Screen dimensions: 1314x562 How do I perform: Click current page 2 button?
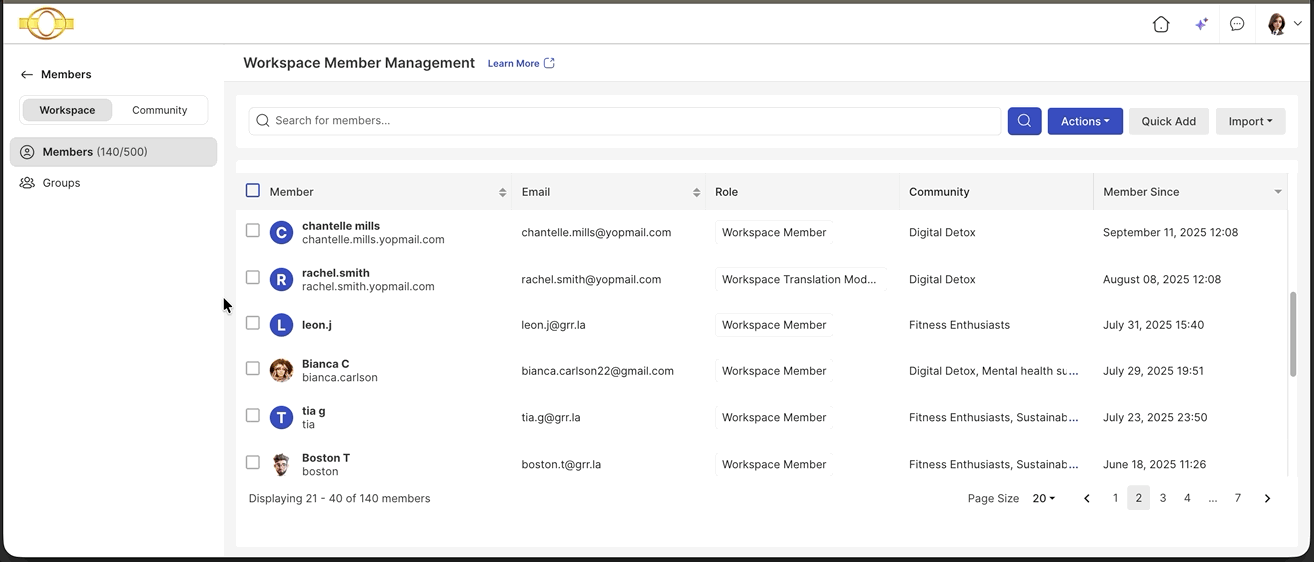pyautogui.click(x=1139, y=498)
